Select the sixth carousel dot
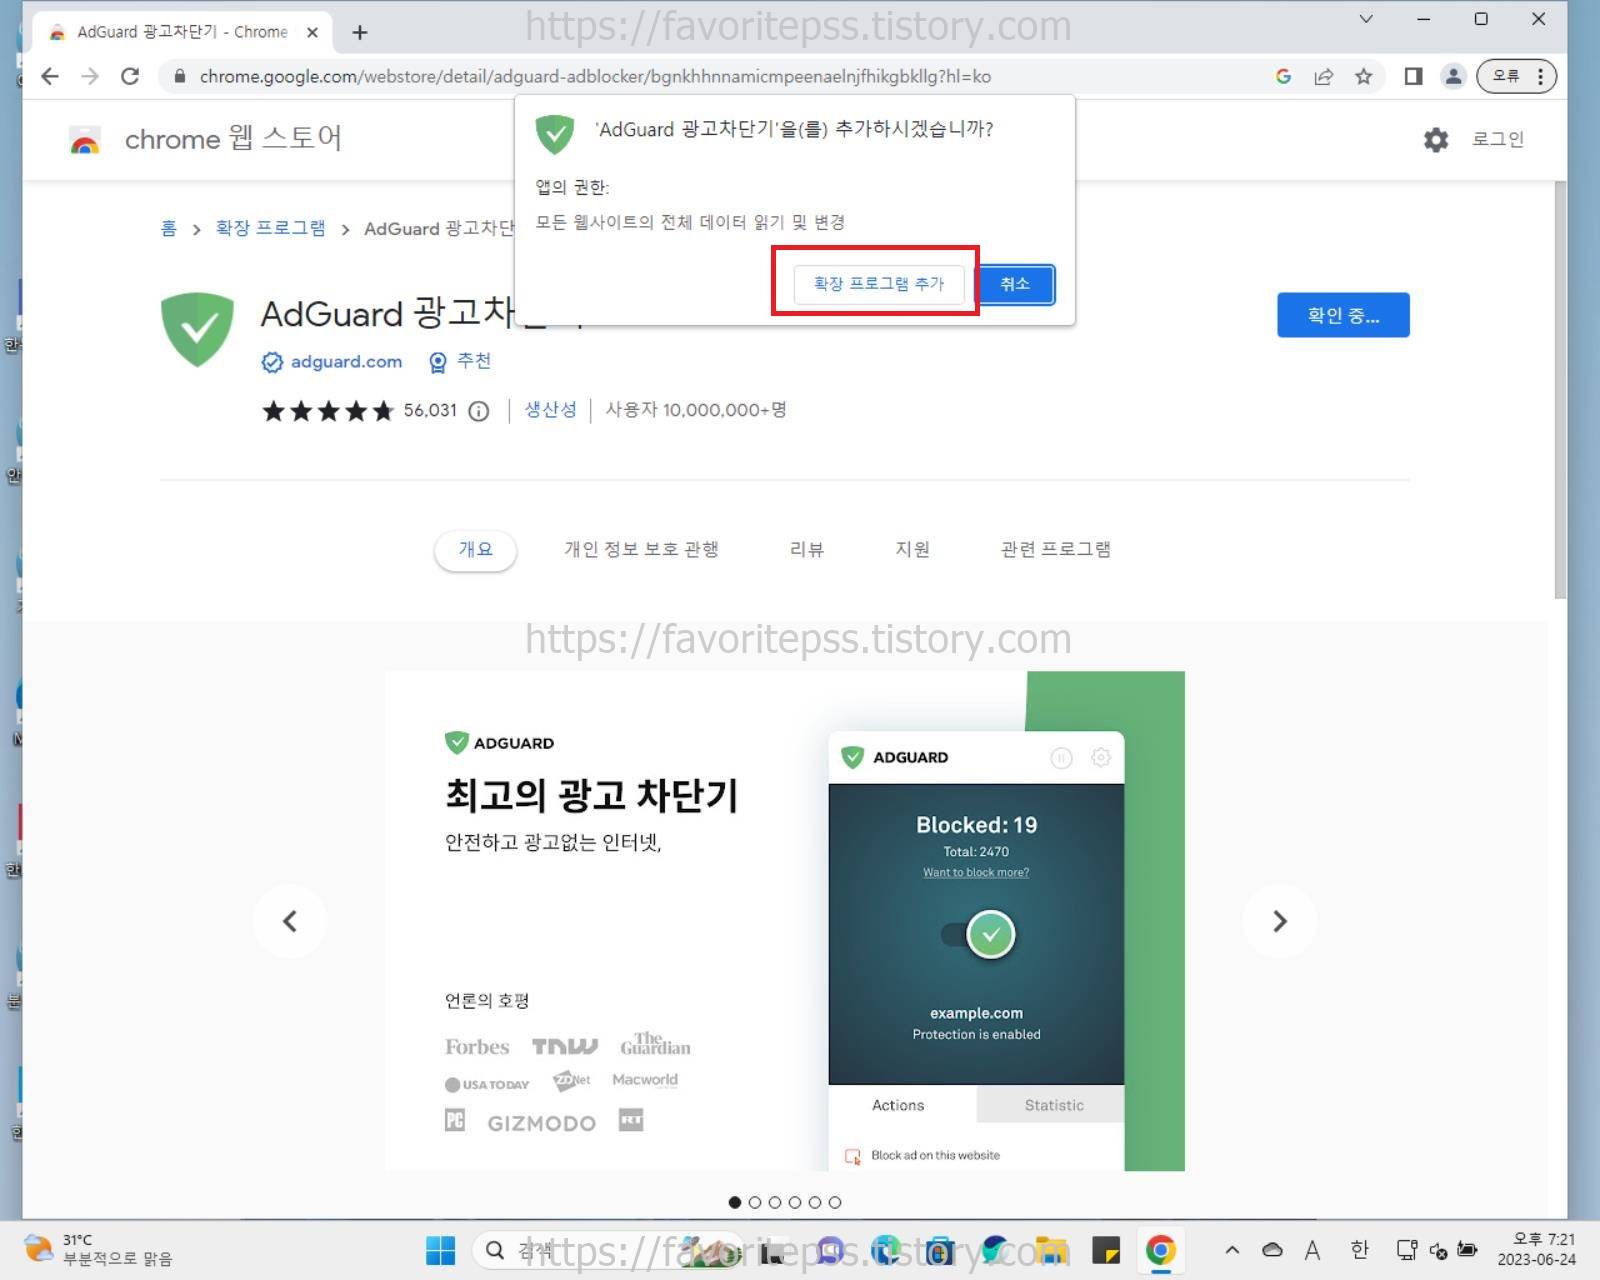Viewport: 1600px width, 1280px height. point(835,1202)
